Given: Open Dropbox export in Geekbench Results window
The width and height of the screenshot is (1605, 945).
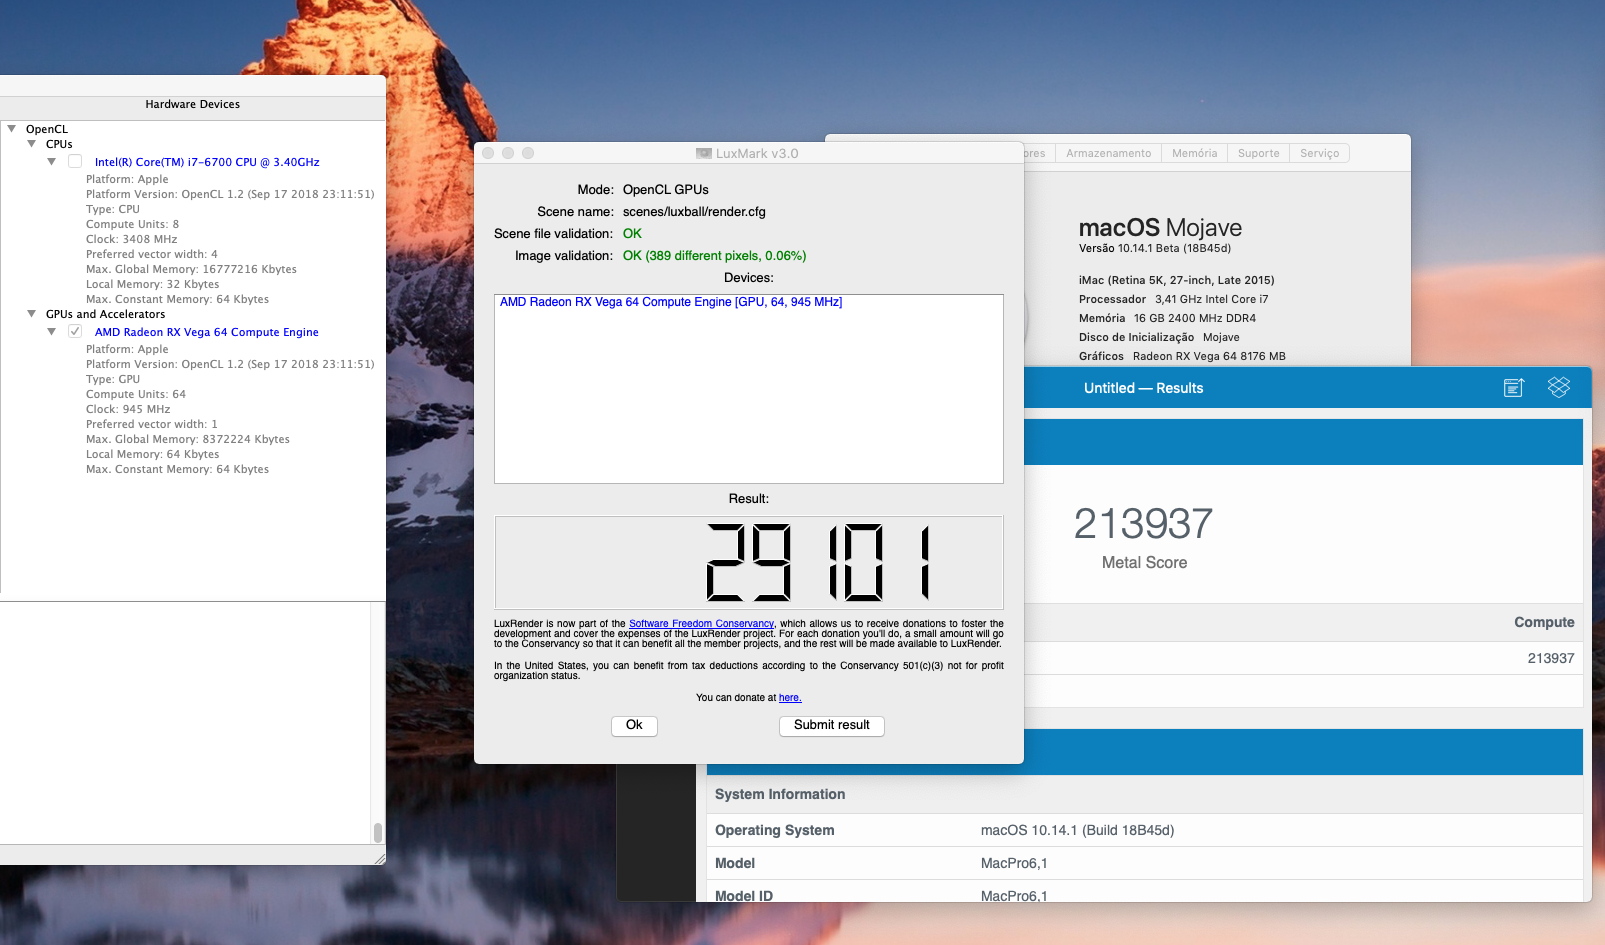Looking at the screenshot, I should coord(1558,387).
